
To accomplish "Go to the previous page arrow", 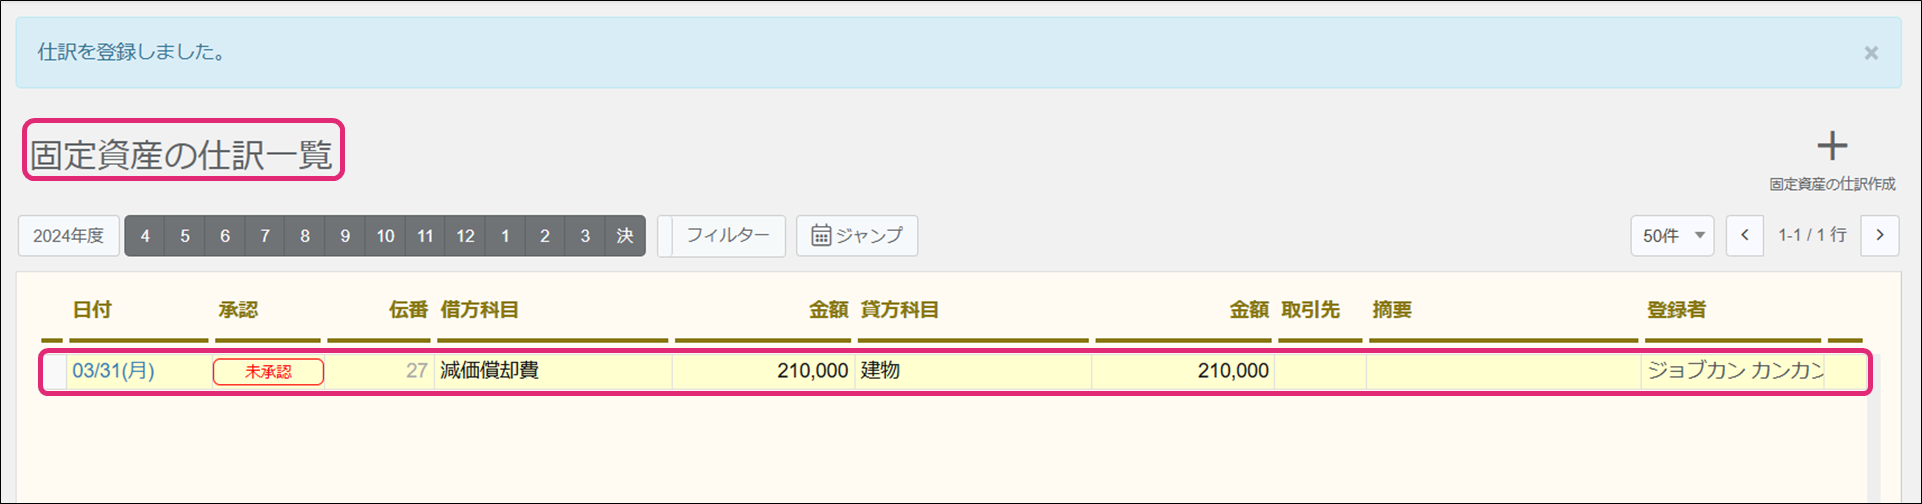I will [1745, 236].
